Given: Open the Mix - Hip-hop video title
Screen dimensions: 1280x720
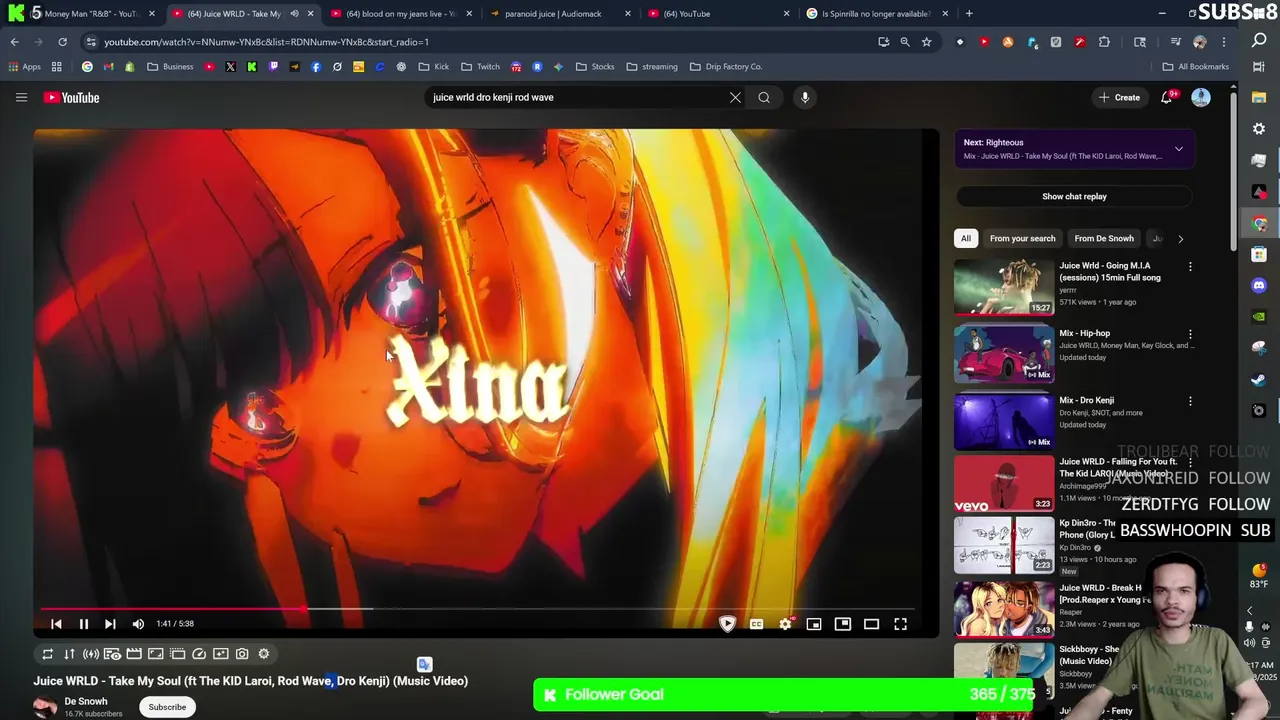Looking at the screenshot, I should 1085,333.
